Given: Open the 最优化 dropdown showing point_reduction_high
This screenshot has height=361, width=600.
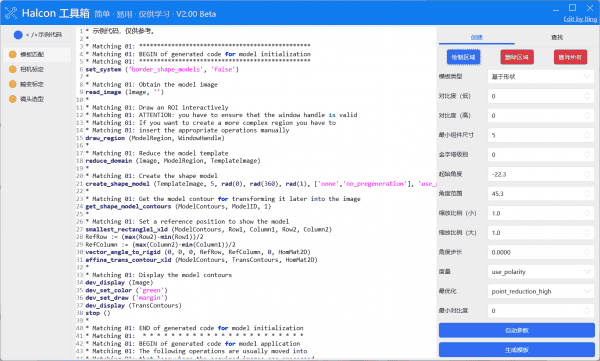Looking at the screenshot, I should pyautogui.click(x=541, y=291).
